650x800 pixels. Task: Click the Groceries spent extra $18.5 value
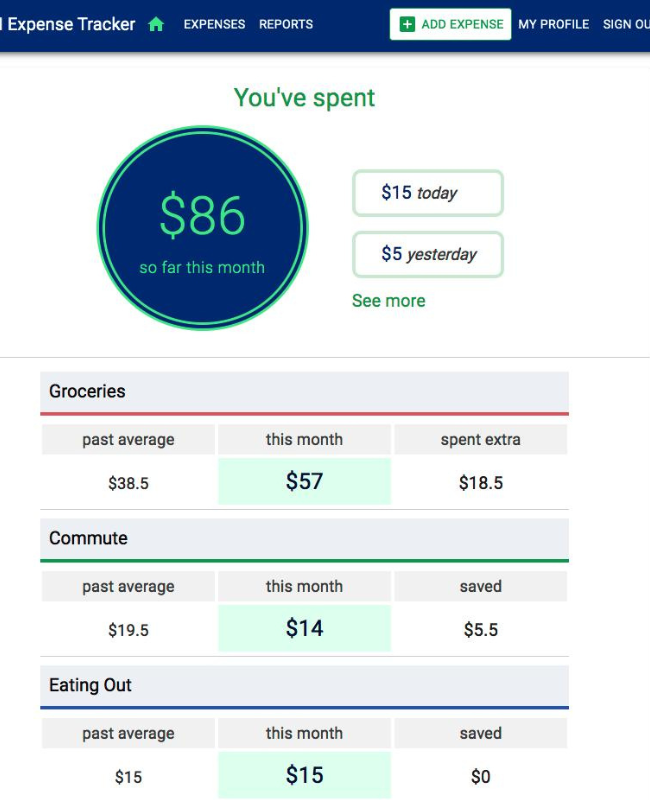pos(481,482)
